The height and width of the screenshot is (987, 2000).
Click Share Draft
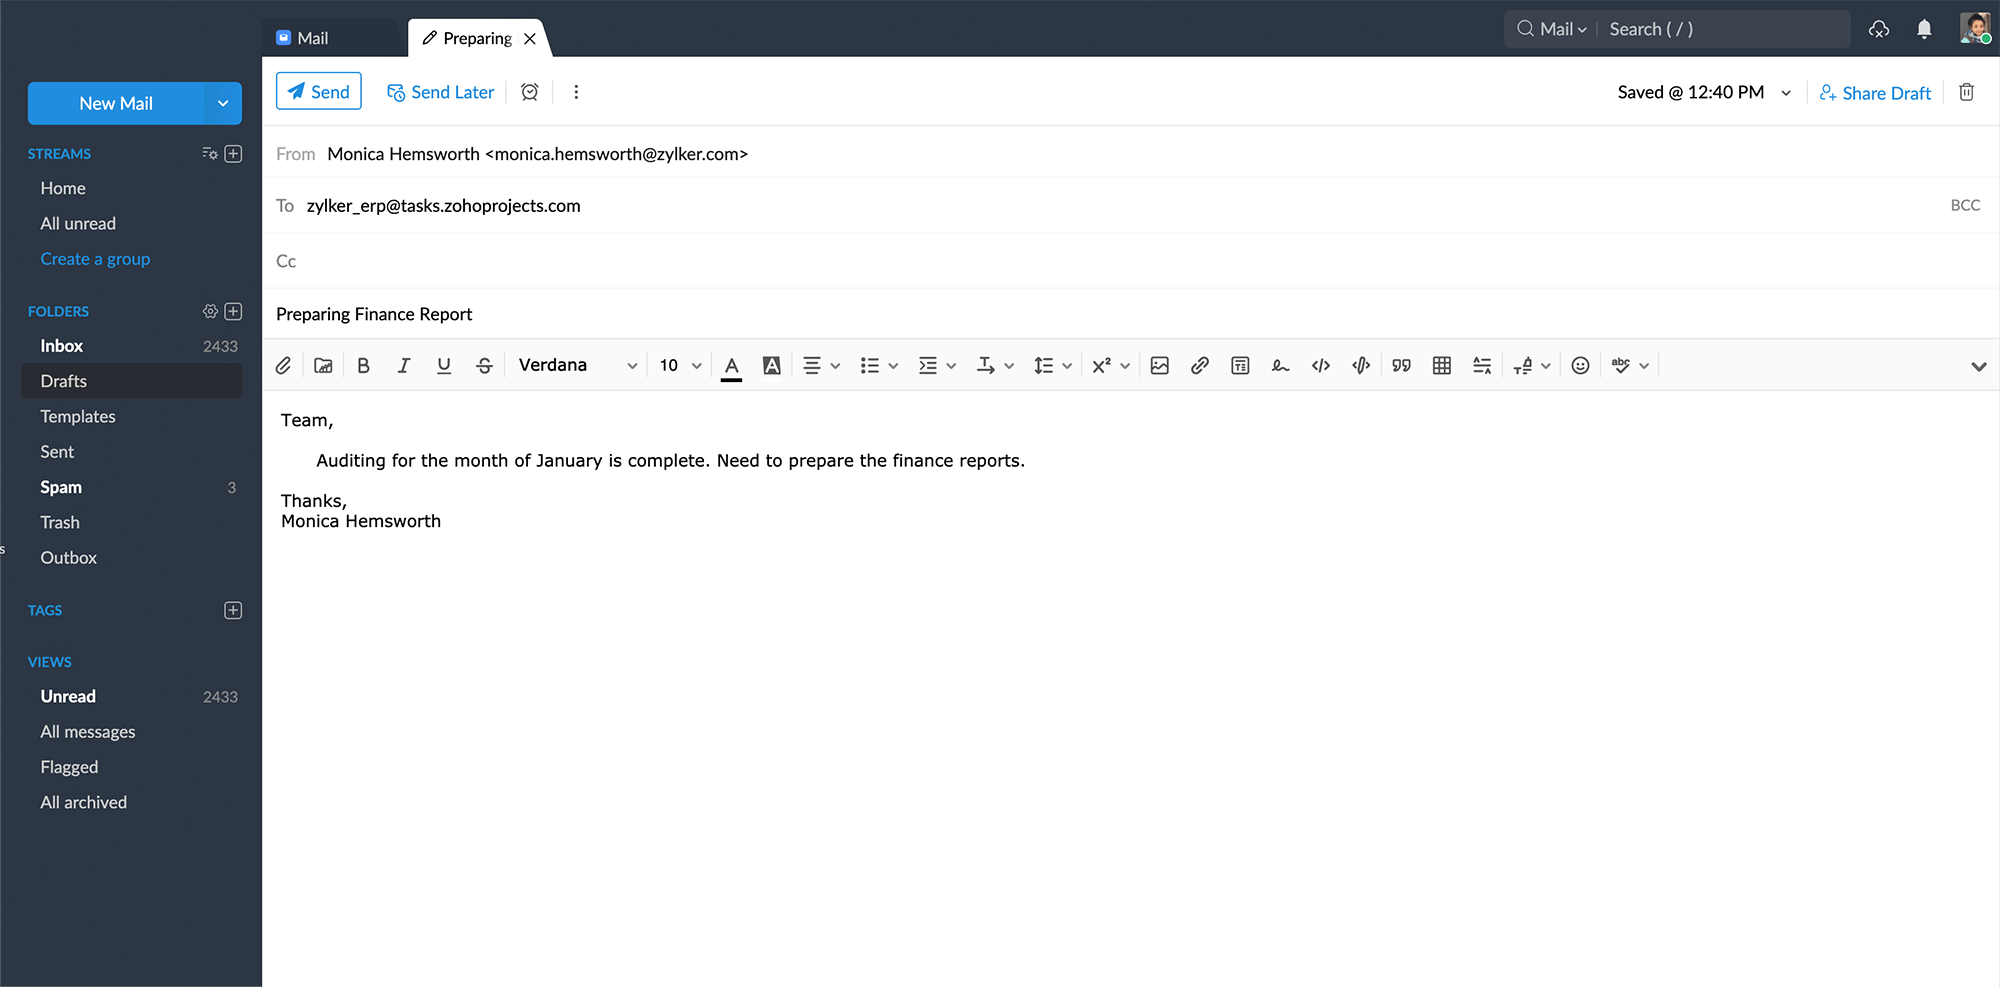click(1875, 93)
